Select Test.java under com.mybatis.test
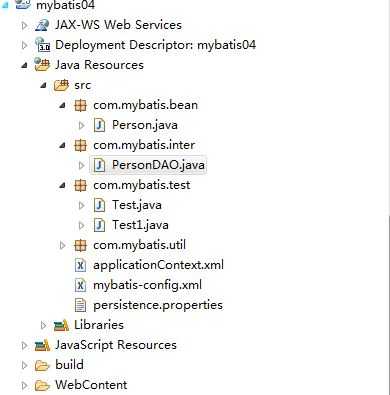390x395 pixels. (137, 205)
